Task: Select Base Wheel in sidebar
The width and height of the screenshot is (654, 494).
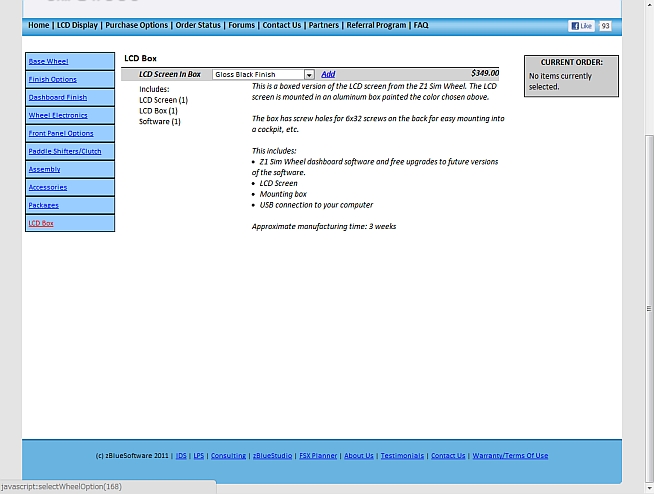Action: [x=48, y=61]
